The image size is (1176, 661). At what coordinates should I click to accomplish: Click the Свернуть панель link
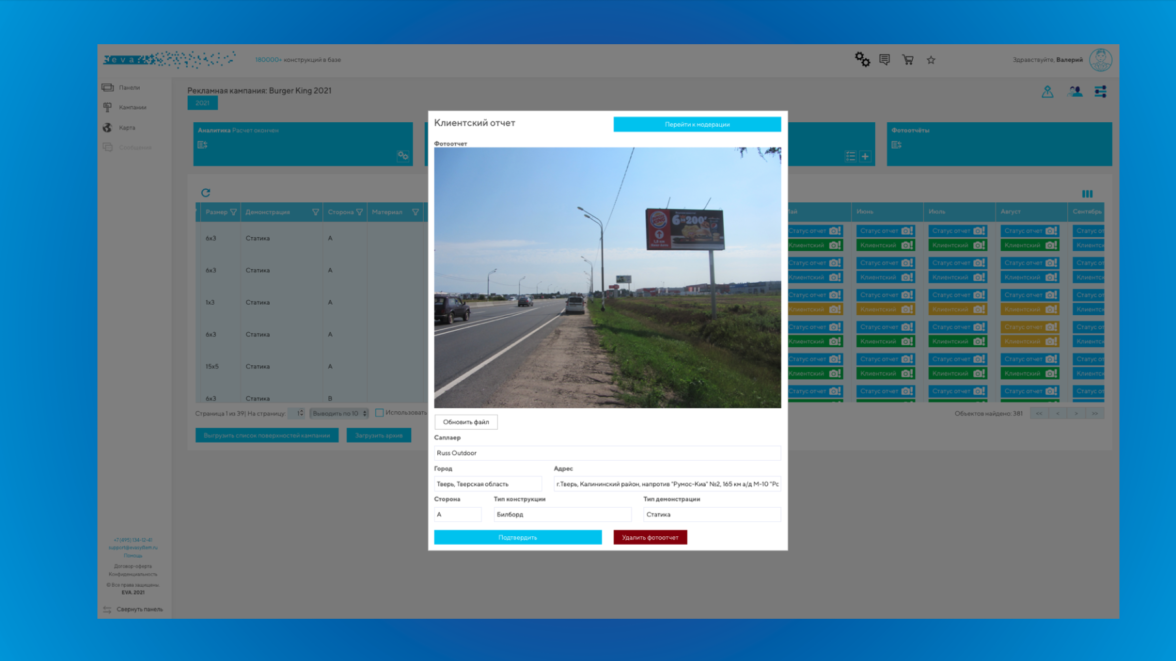[140, 609]
